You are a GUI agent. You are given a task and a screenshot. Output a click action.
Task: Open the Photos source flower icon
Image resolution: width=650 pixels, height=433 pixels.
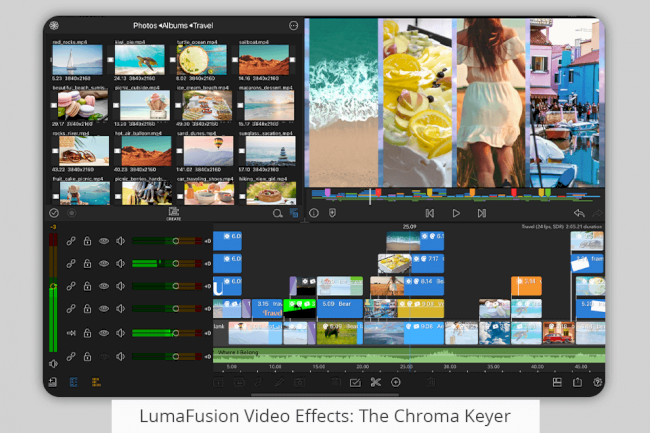[x=54, y=26]
